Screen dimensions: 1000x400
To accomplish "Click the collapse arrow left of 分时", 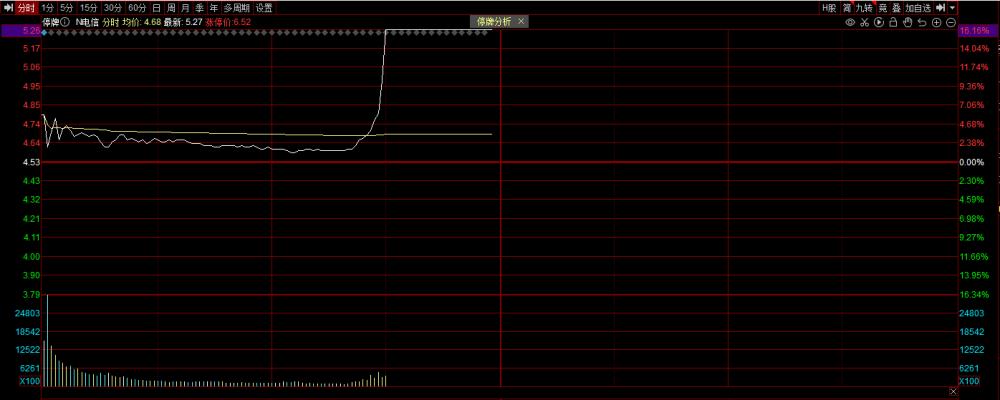I will tap(8, 8).
